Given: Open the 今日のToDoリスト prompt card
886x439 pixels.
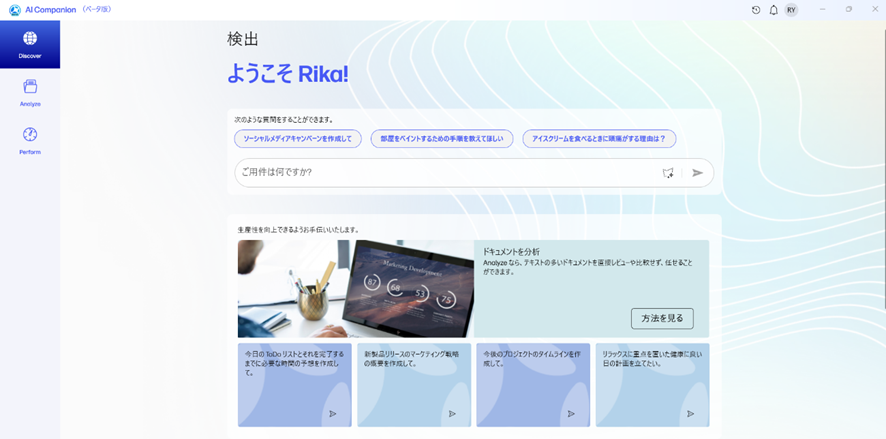Looking at the screenshot, I should pyautogui.click(x=295, y=385).
